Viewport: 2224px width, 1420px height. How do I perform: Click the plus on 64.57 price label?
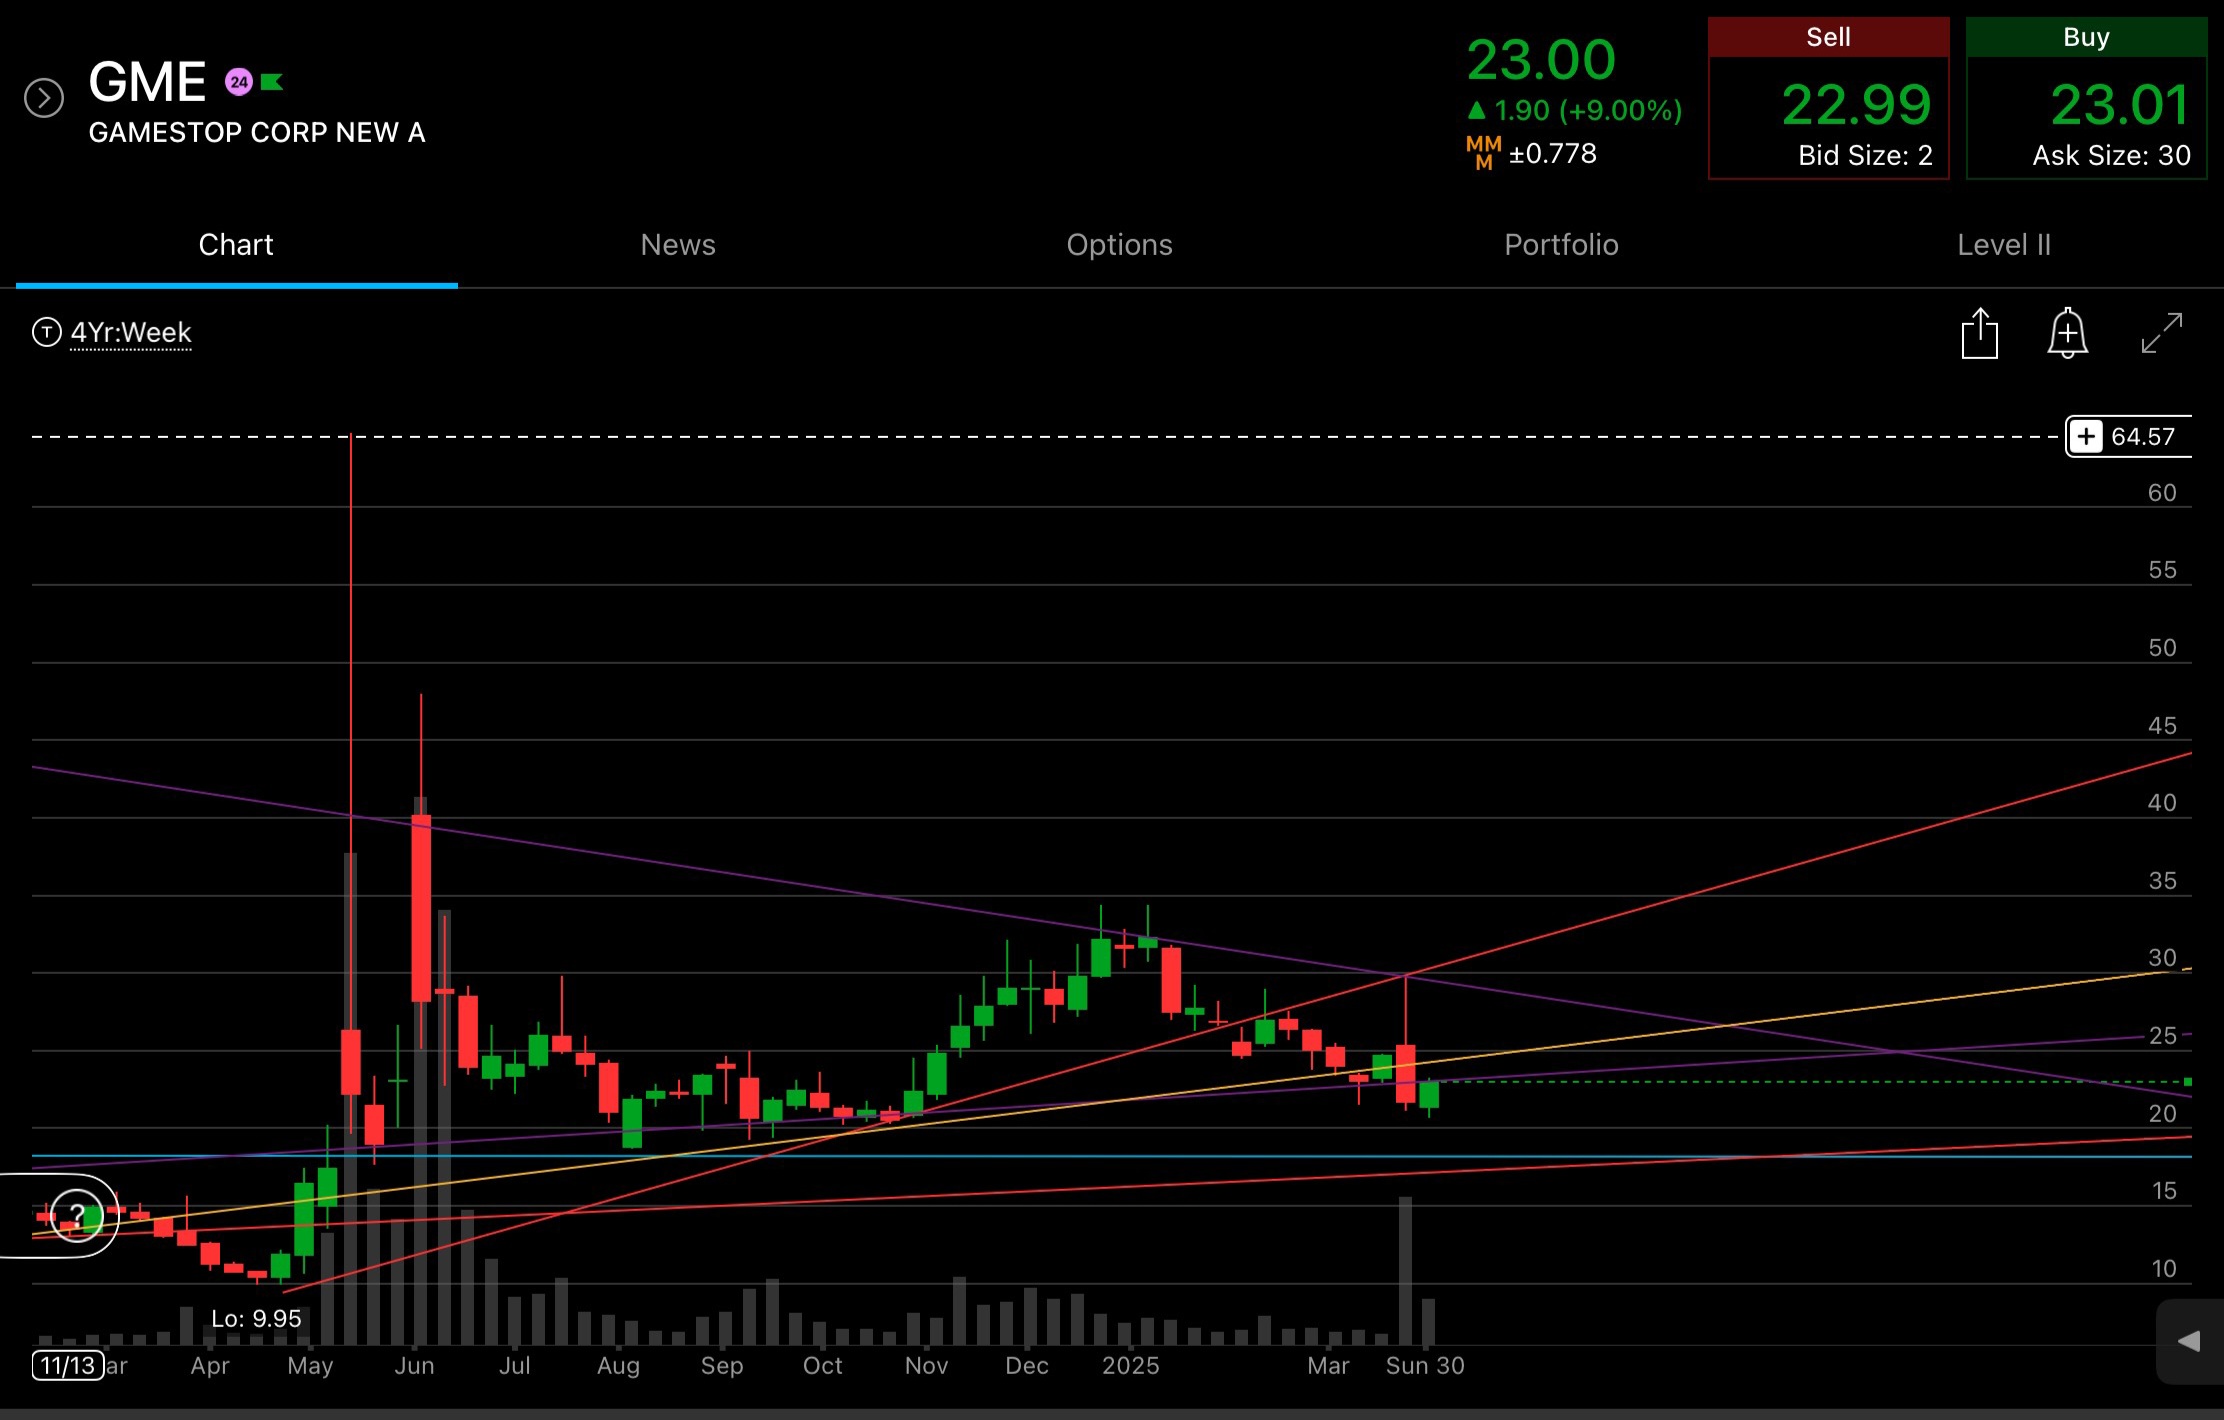[2086, 437]
